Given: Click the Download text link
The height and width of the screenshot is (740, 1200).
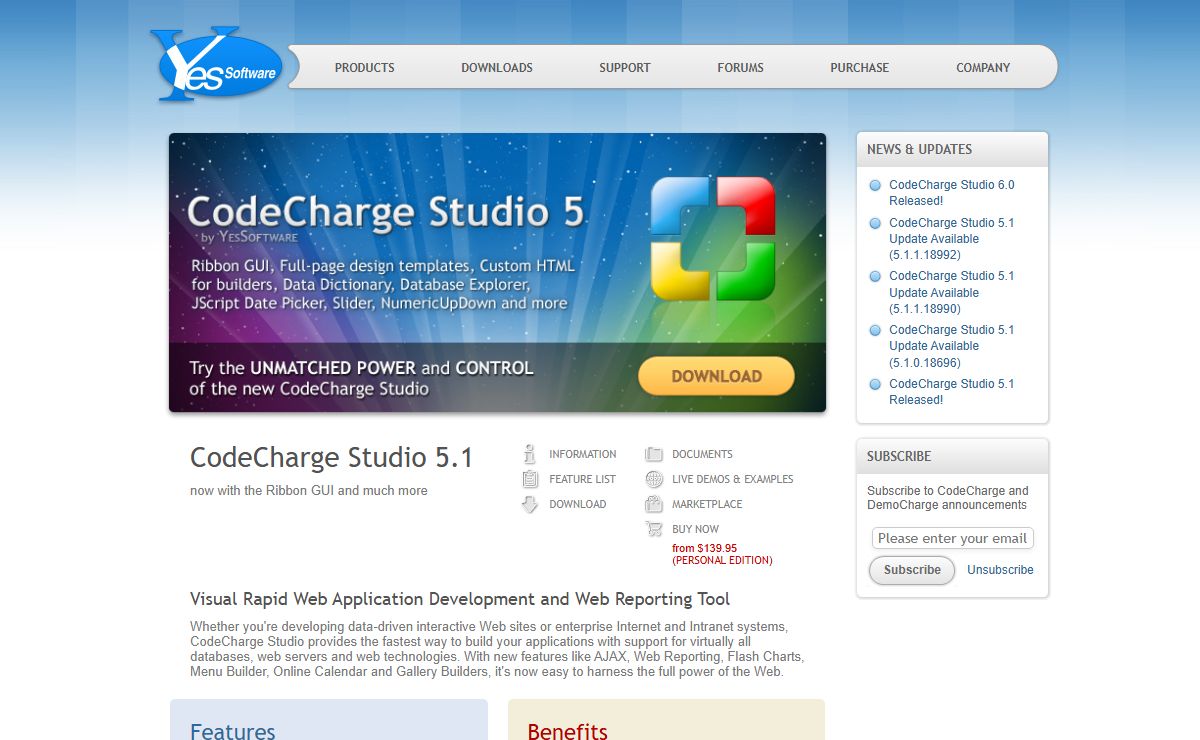Looking at the screenshot, I should (x=577, y=504).
